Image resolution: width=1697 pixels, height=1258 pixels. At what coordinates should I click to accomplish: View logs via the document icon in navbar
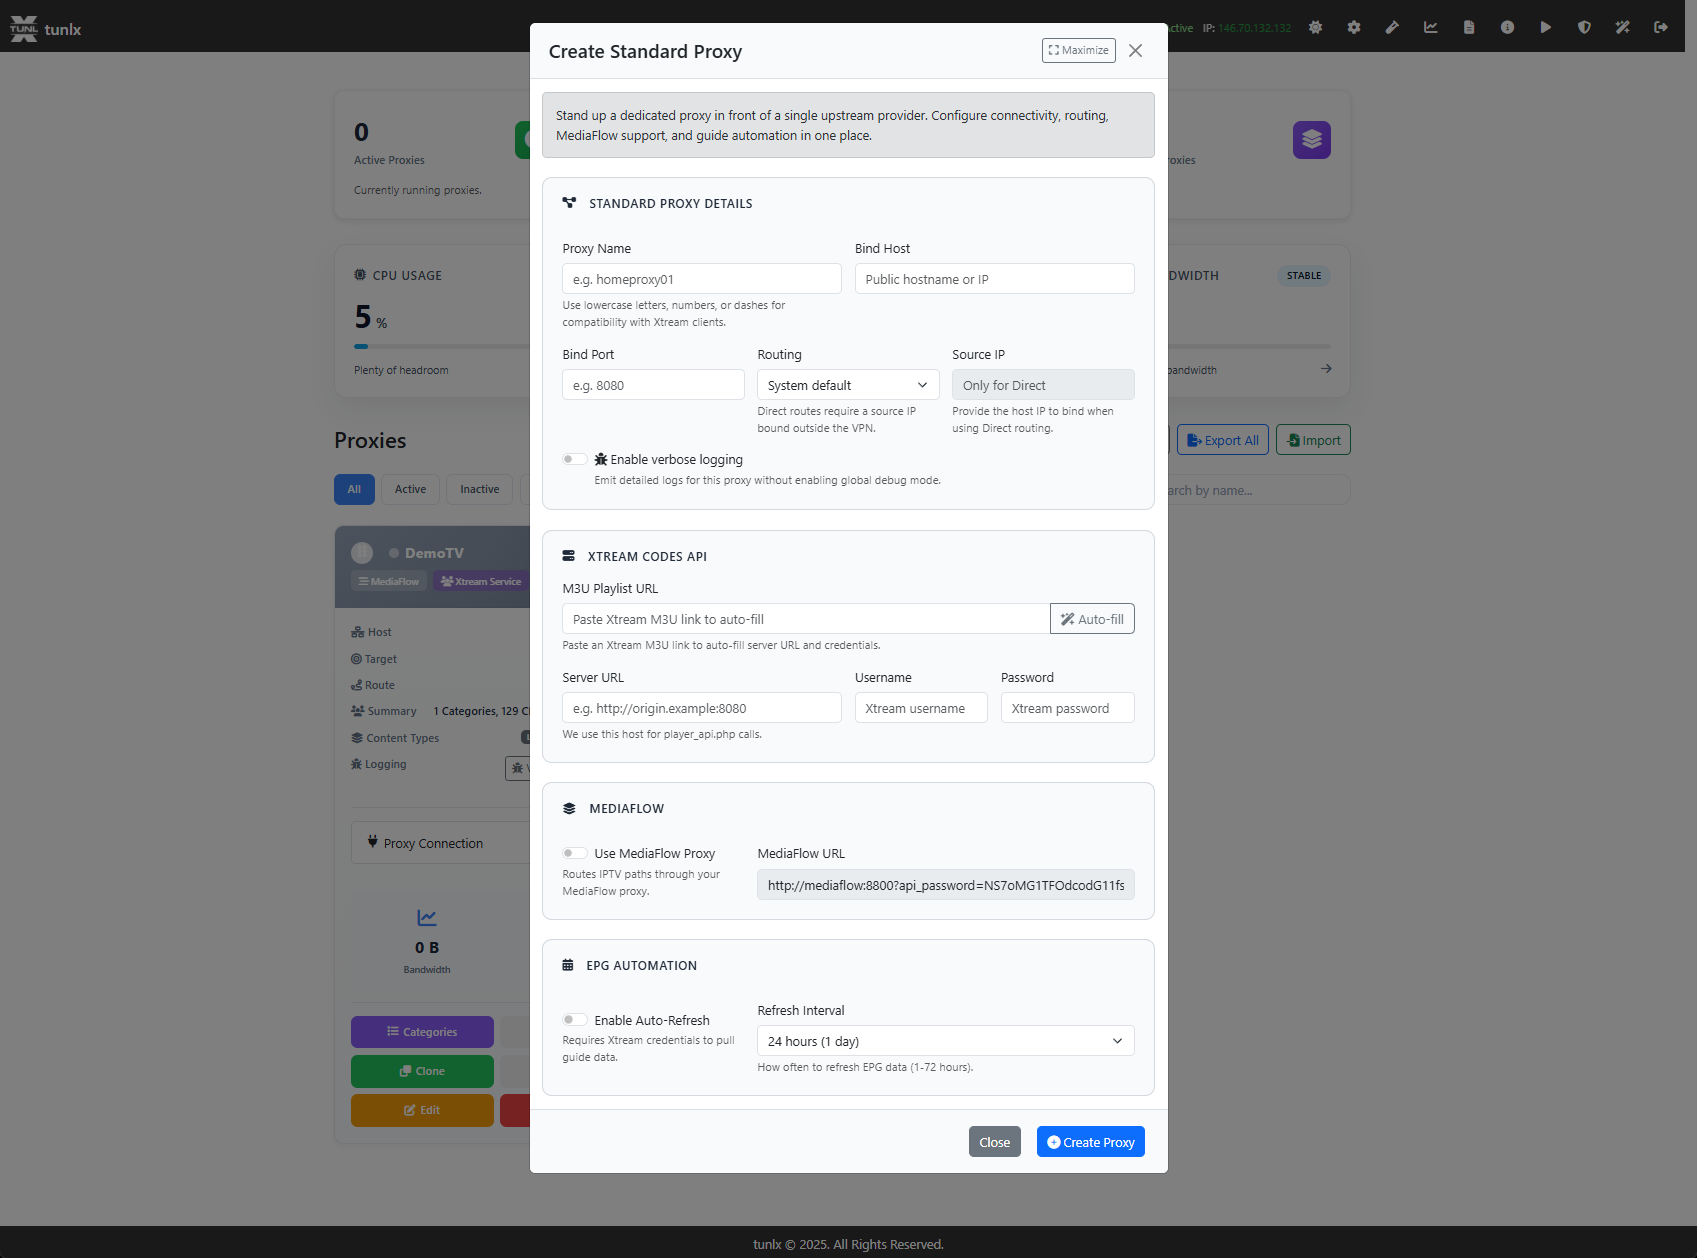(1469, 27)
